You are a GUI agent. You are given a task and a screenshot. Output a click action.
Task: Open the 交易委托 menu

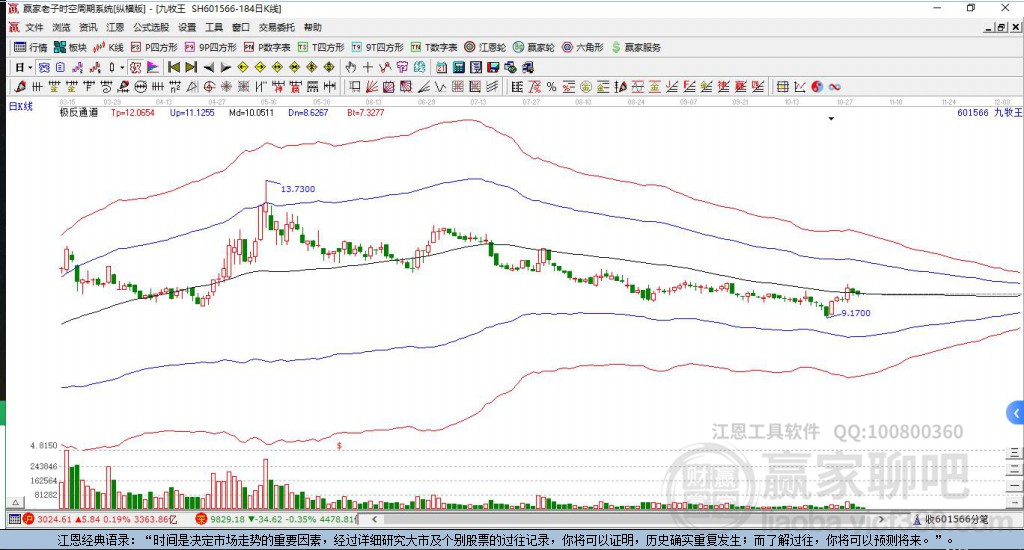tap(277, 27)
